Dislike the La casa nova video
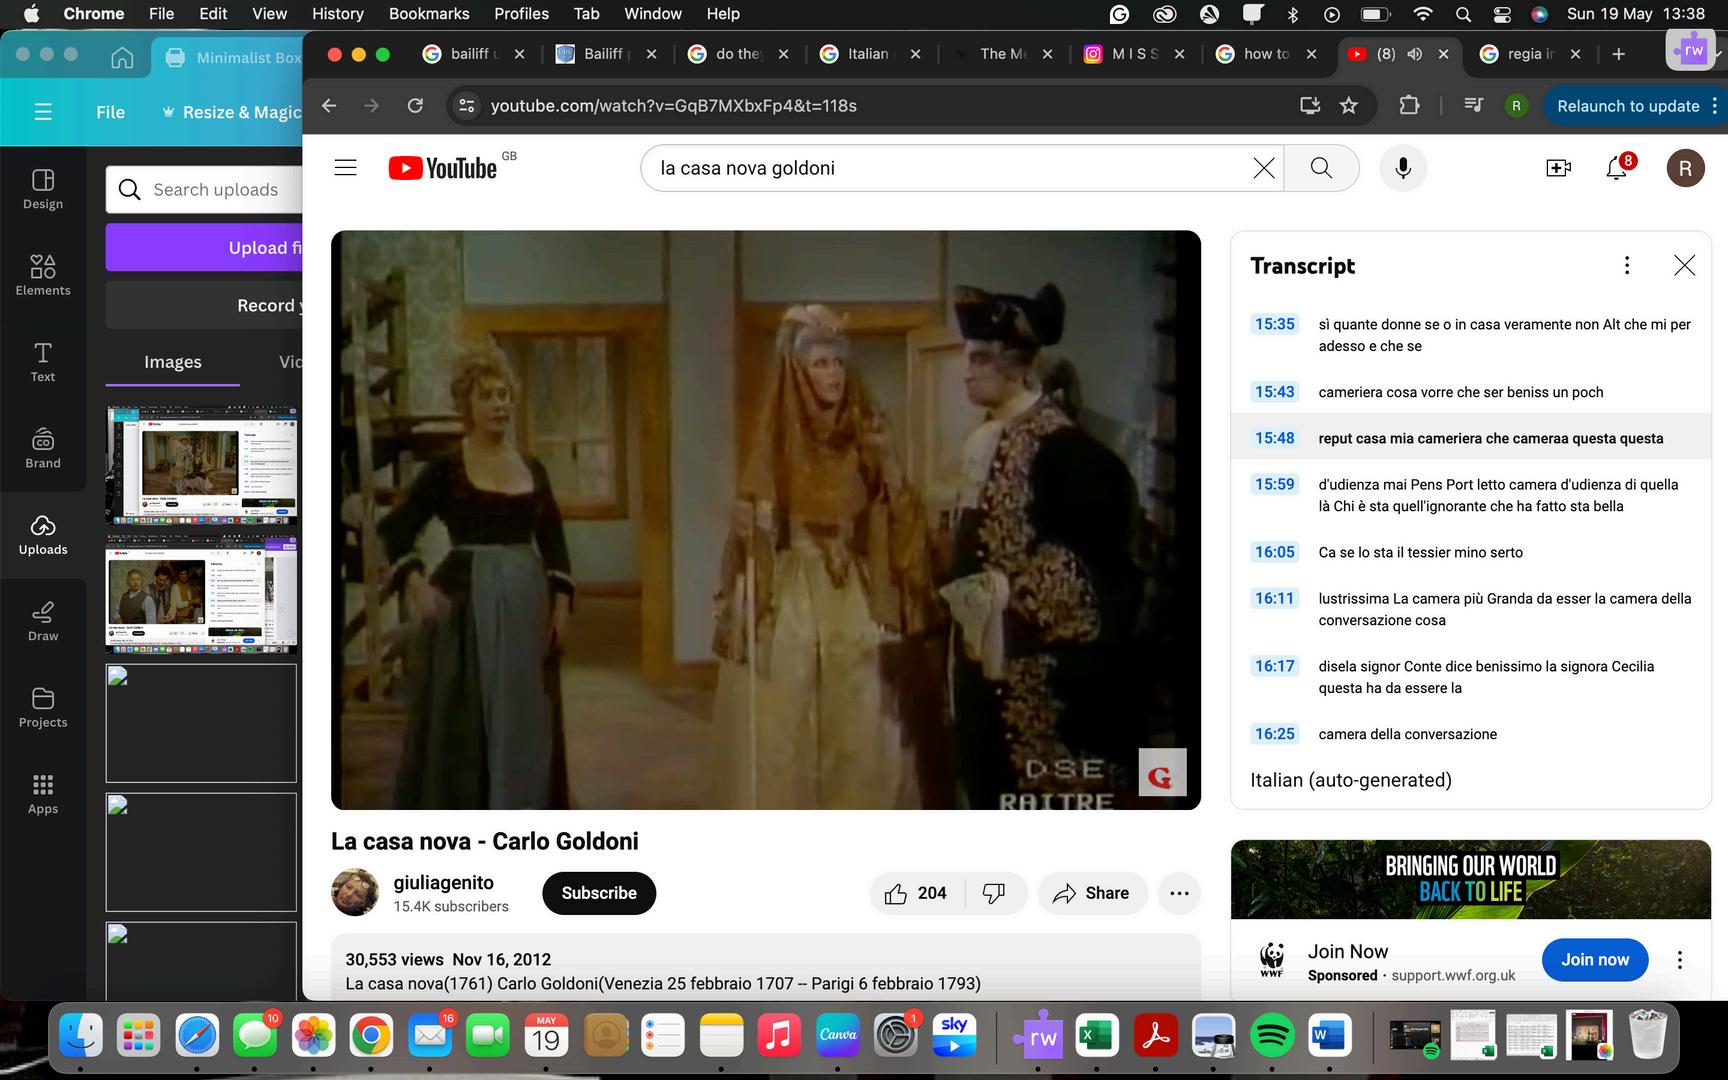 click(994, 893)
